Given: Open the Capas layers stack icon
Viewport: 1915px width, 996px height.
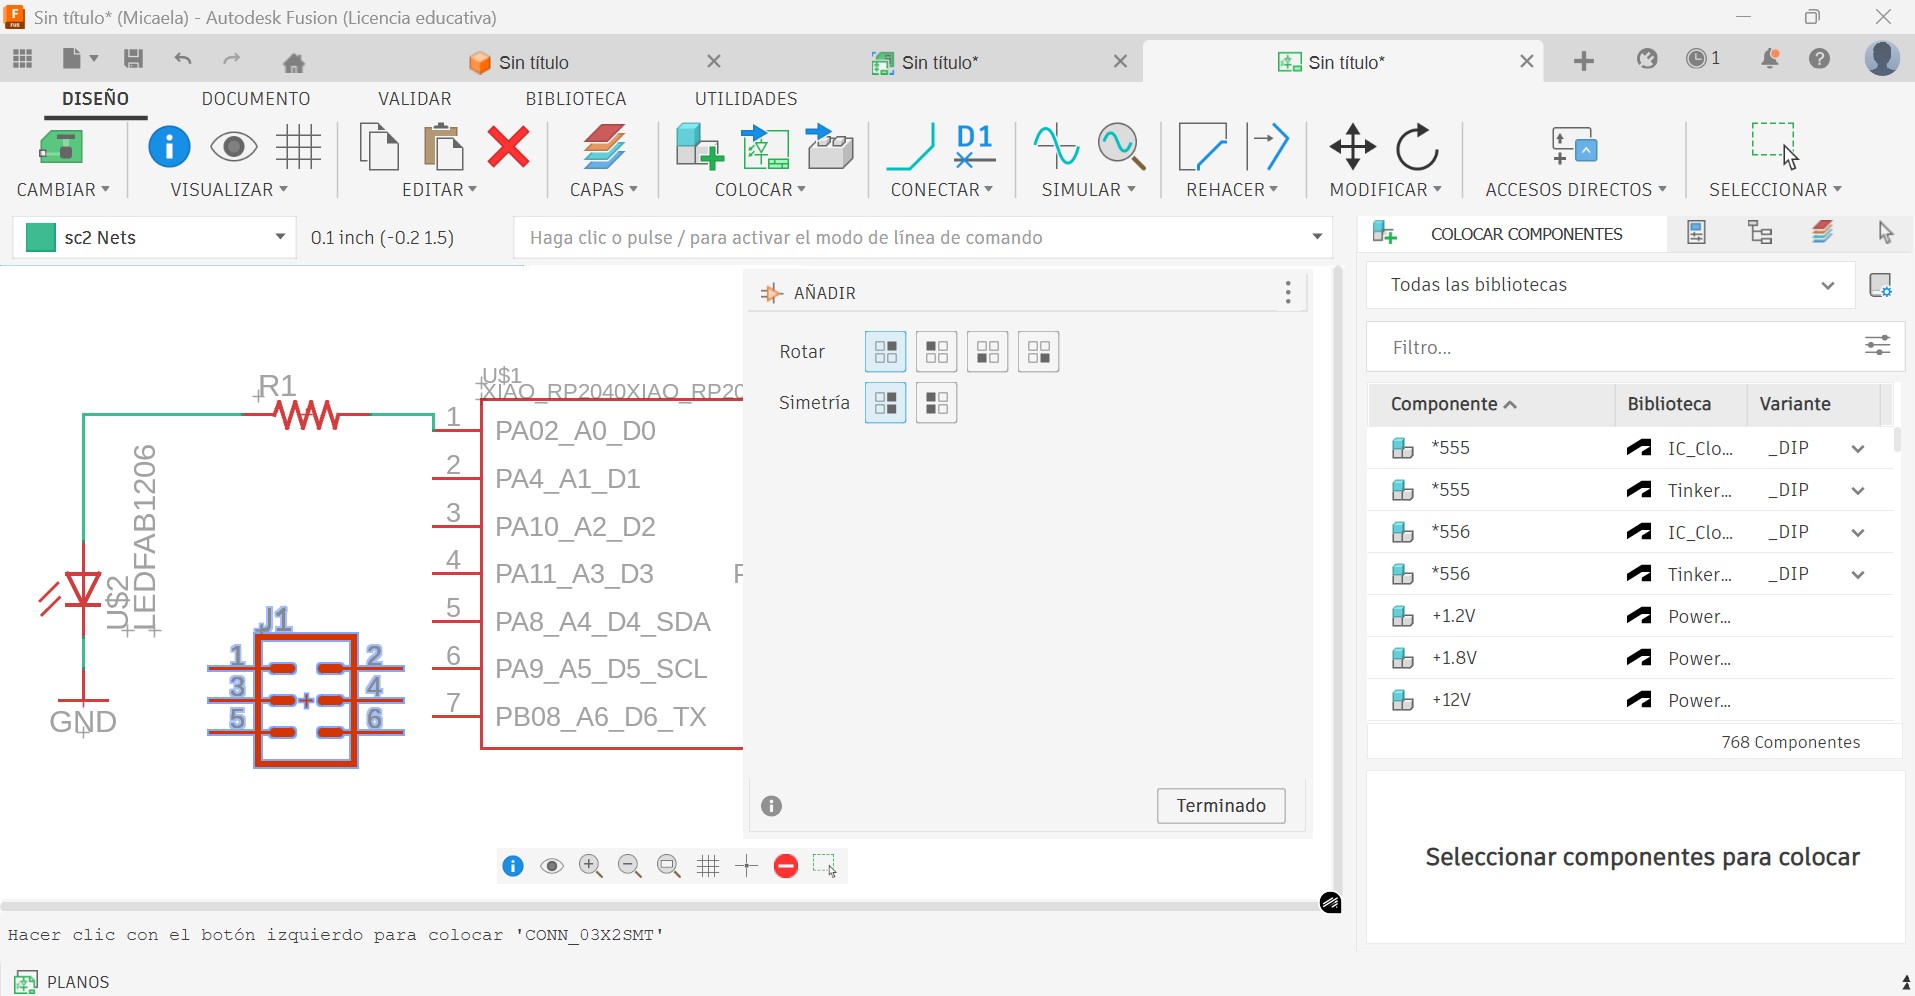Looking at the screenshot, I should [603, 147].
